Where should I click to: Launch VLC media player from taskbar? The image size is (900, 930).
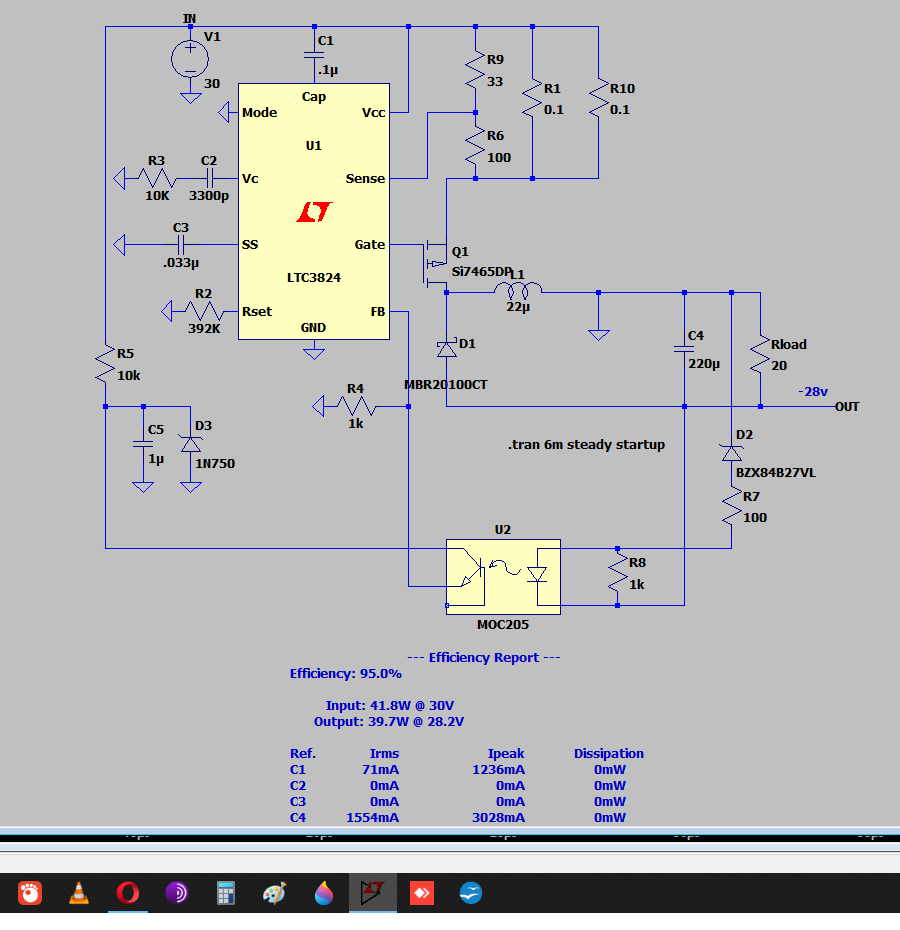[78, 893]
